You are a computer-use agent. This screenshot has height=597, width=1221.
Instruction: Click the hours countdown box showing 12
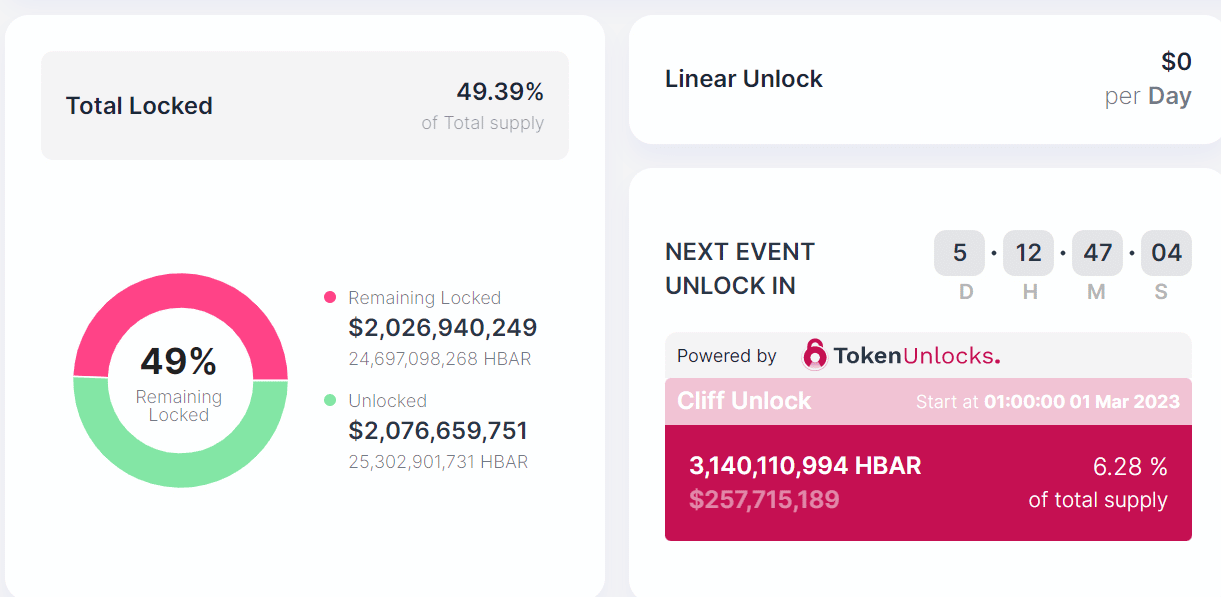1029,253
